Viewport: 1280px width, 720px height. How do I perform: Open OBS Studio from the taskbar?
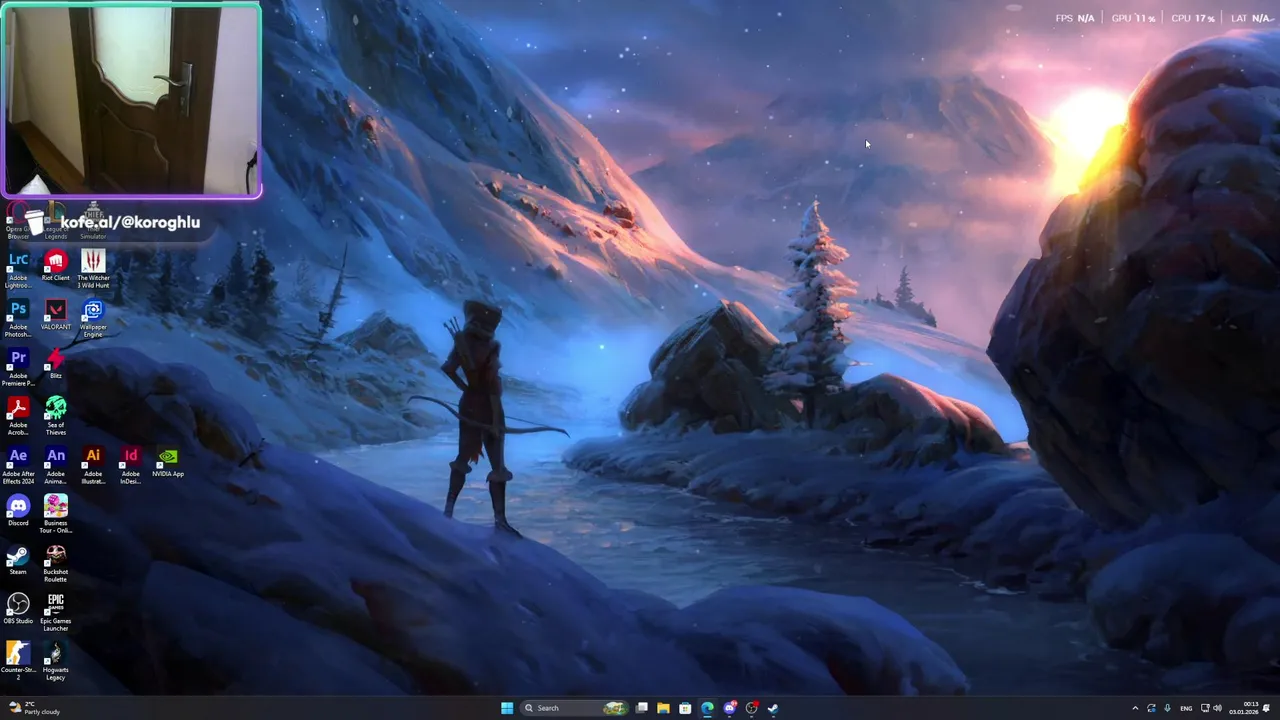point(751,708)
